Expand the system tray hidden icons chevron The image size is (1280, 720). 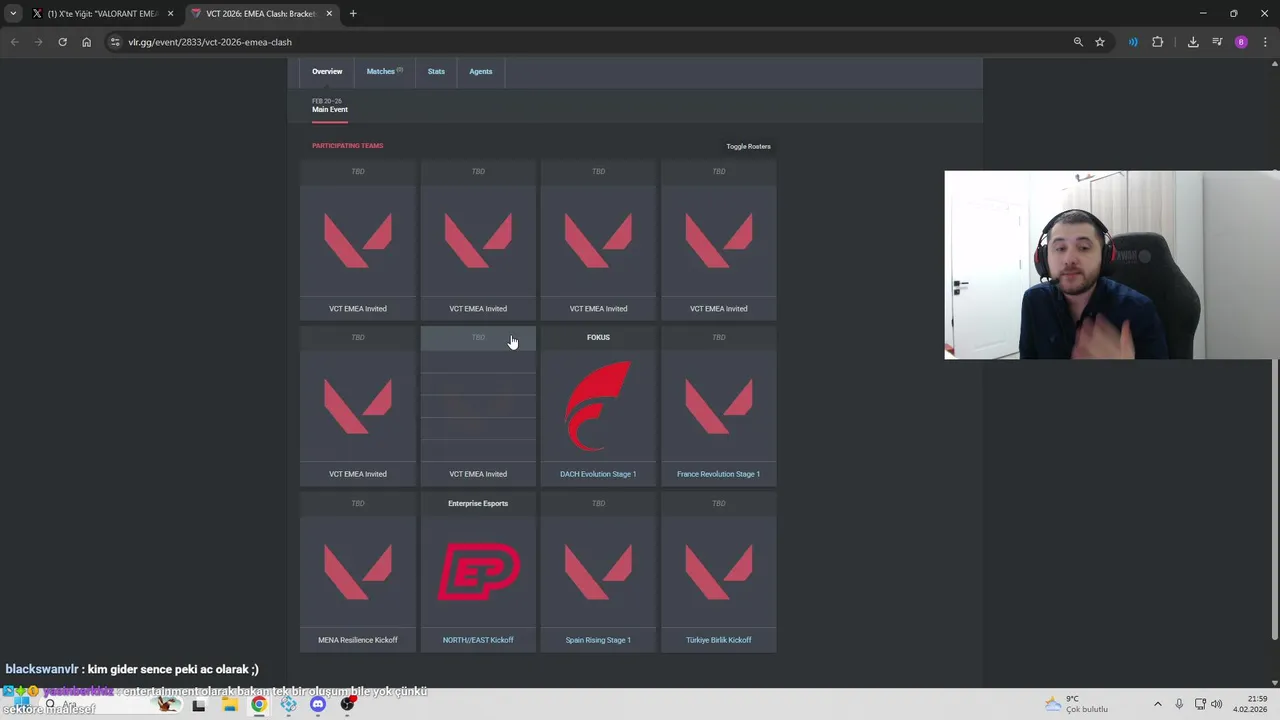(1158, 704)
